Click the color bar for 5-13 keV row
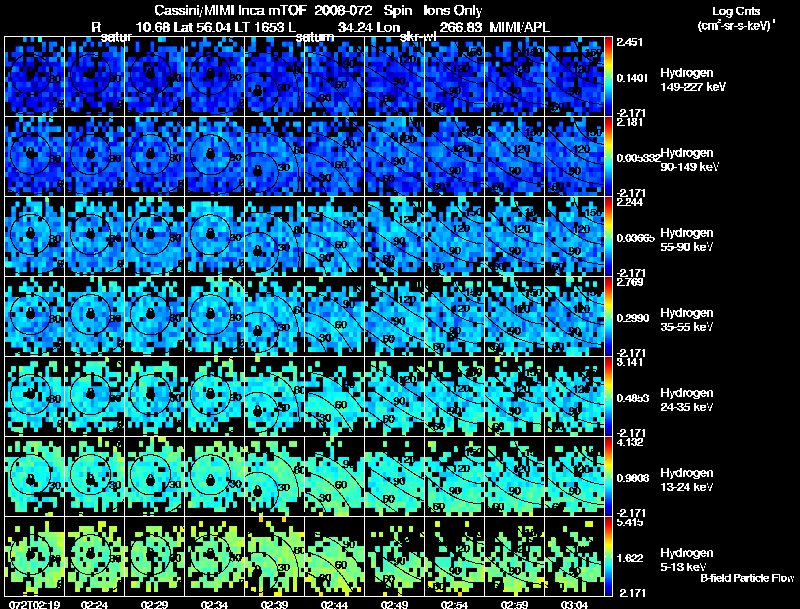The image size is (800, 609). [608, 557]
